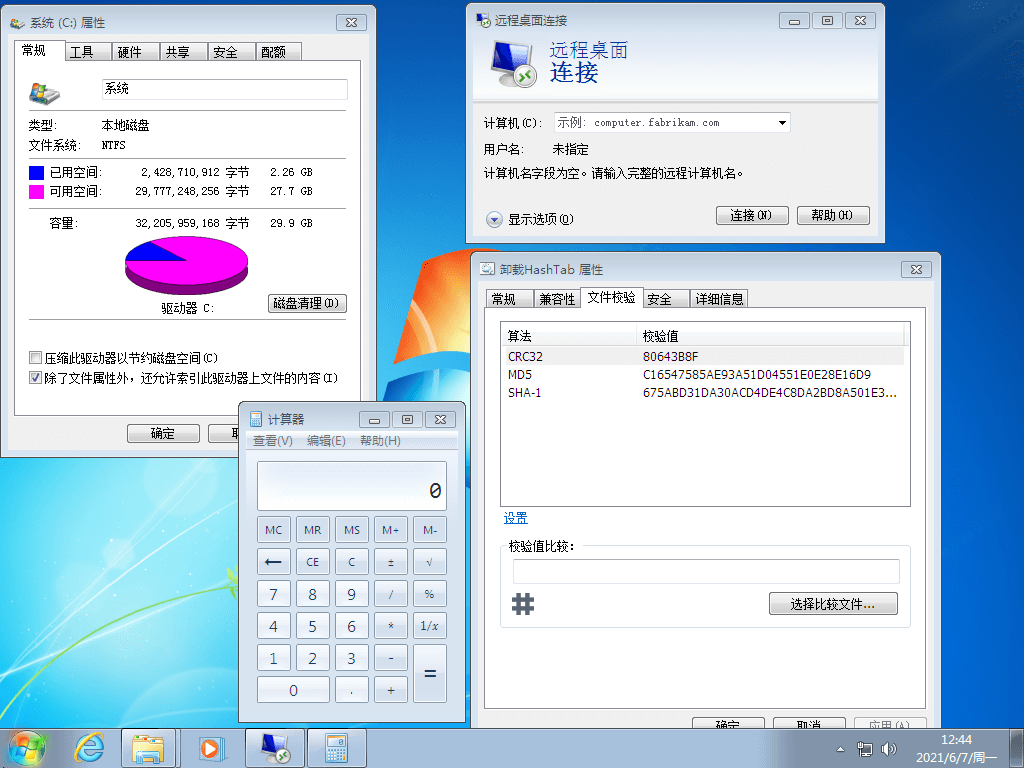
Task: Enable the drive compression checkbox
Action: (x=35, y=357)
